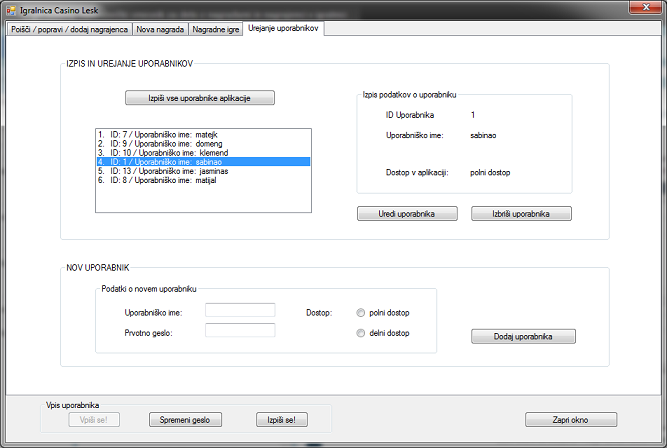Click the Igralnica Casino Lesk title bar icon
The height and width of the screenshot is (448, 667).
11,11
